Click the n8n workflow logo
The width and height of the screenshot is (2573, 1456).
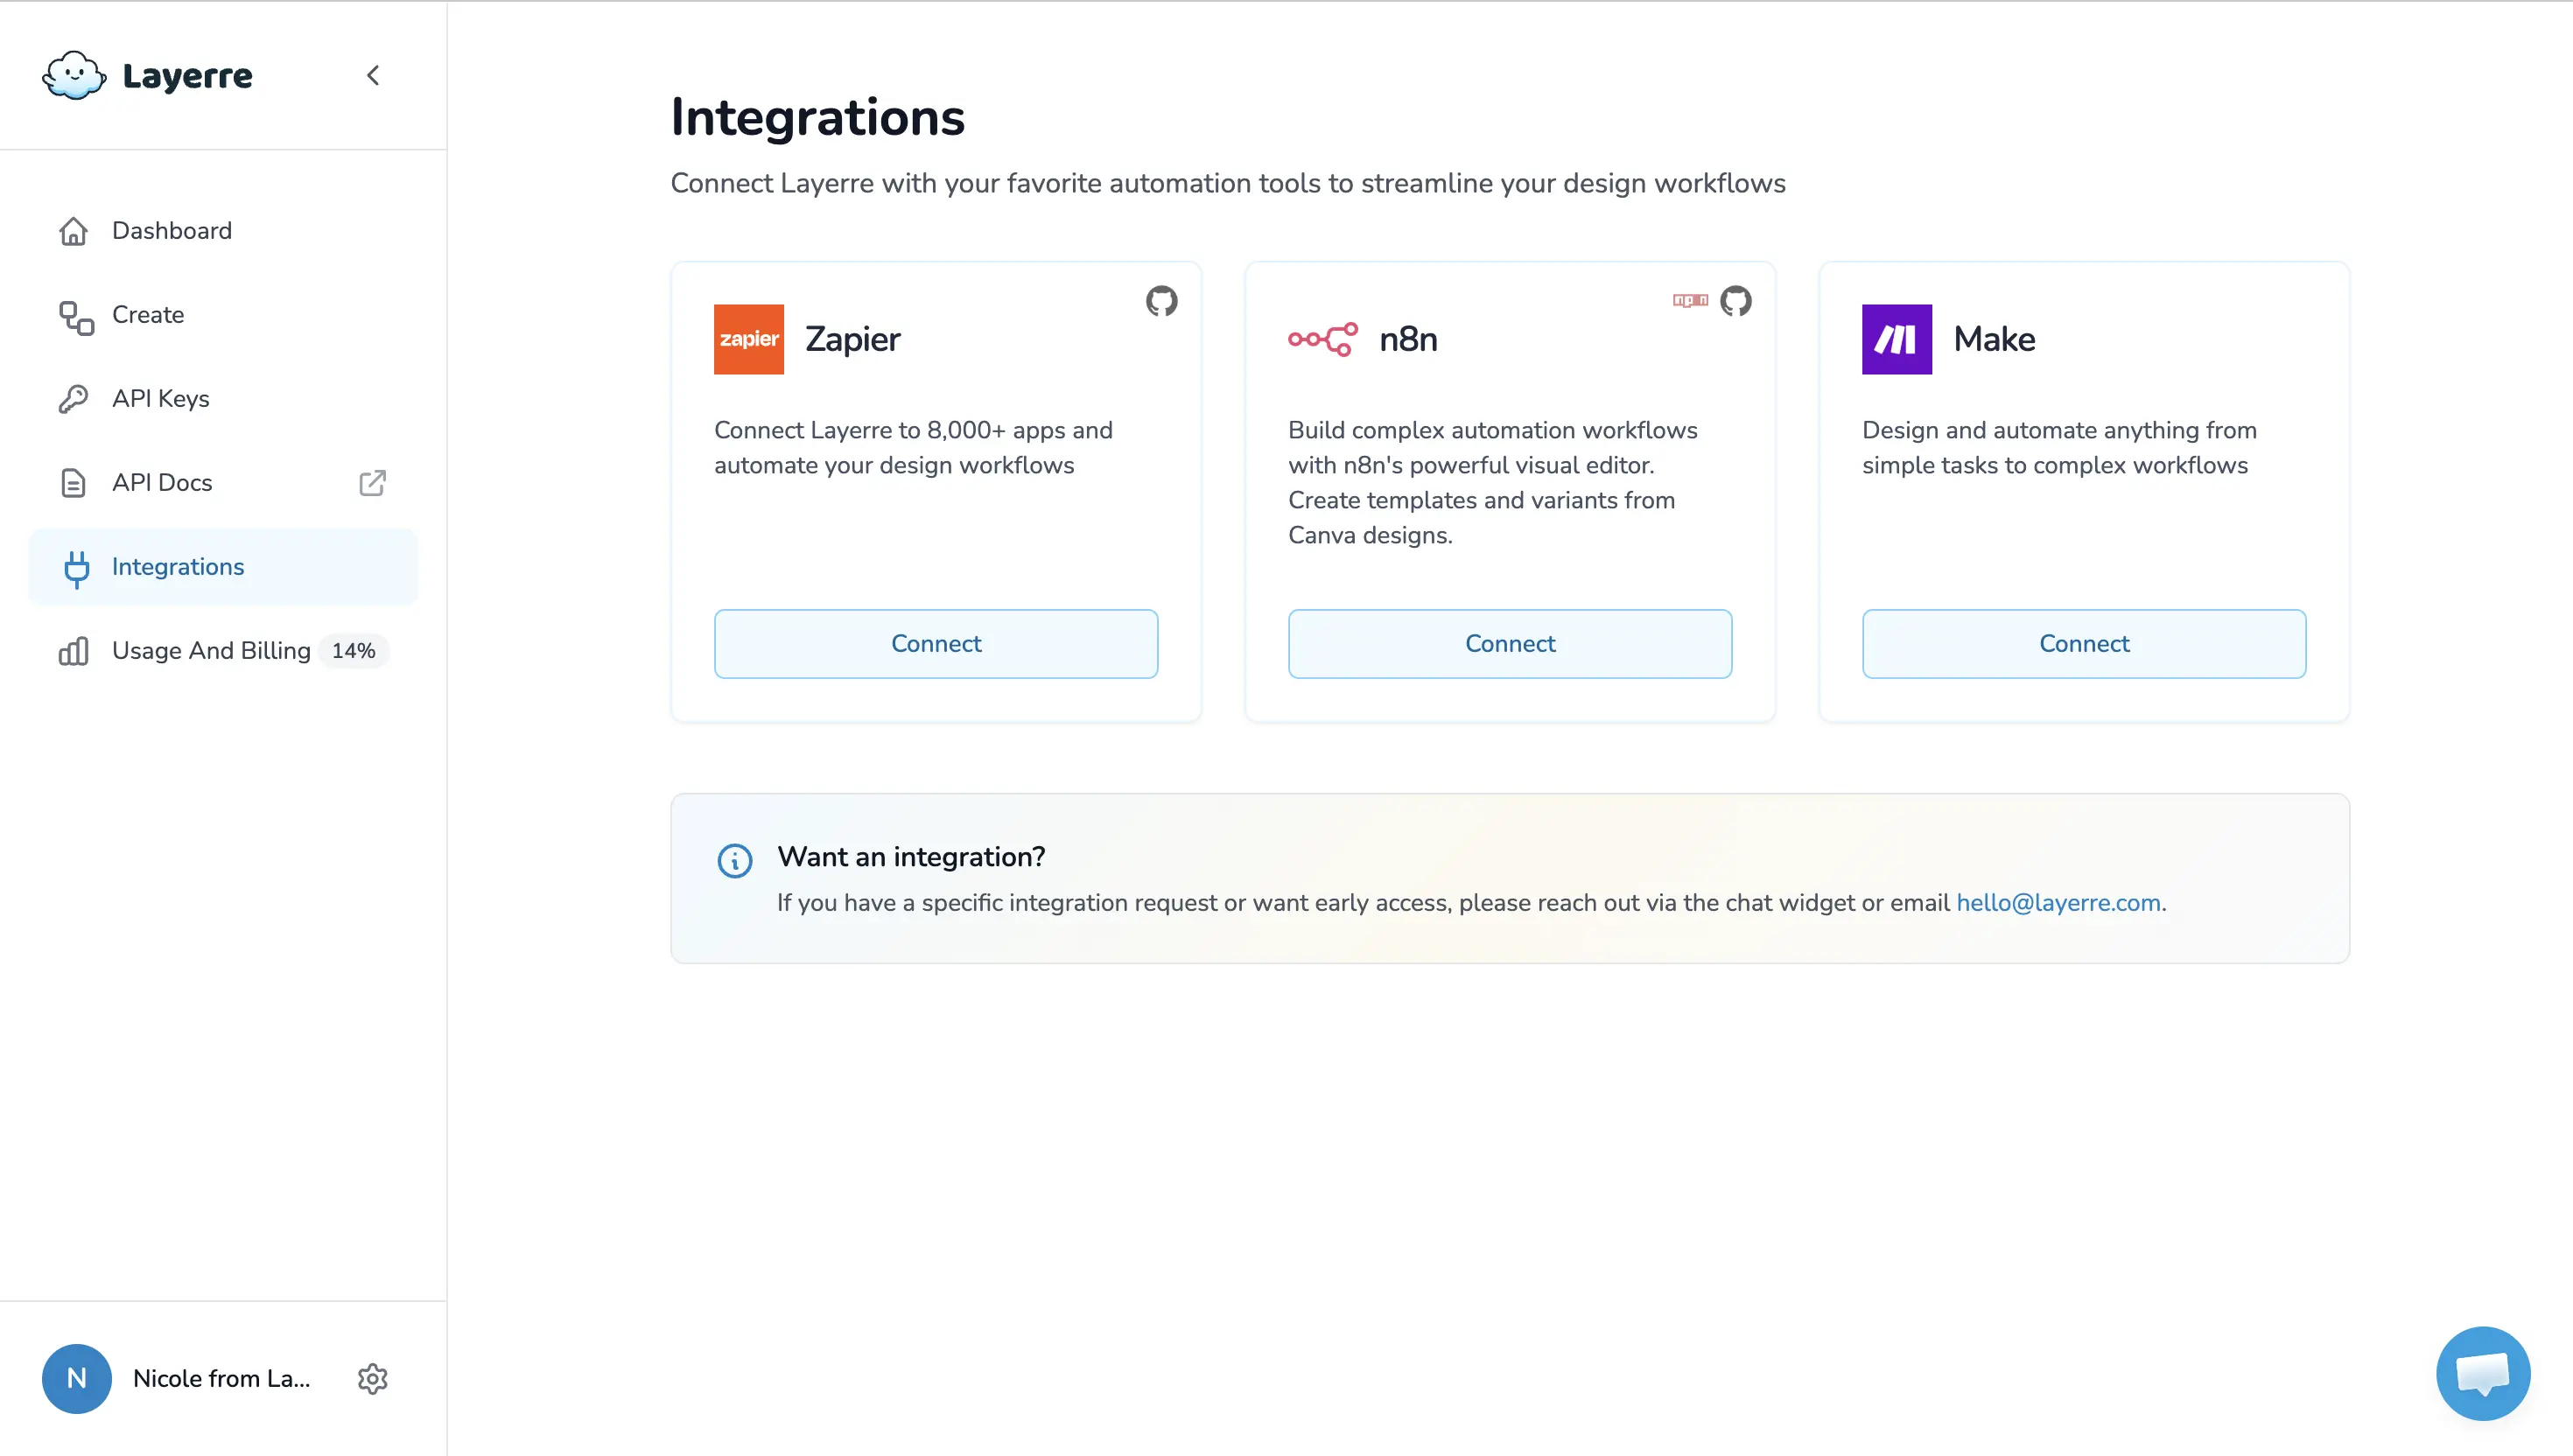pyautogui.click(x=1323, y=339)
